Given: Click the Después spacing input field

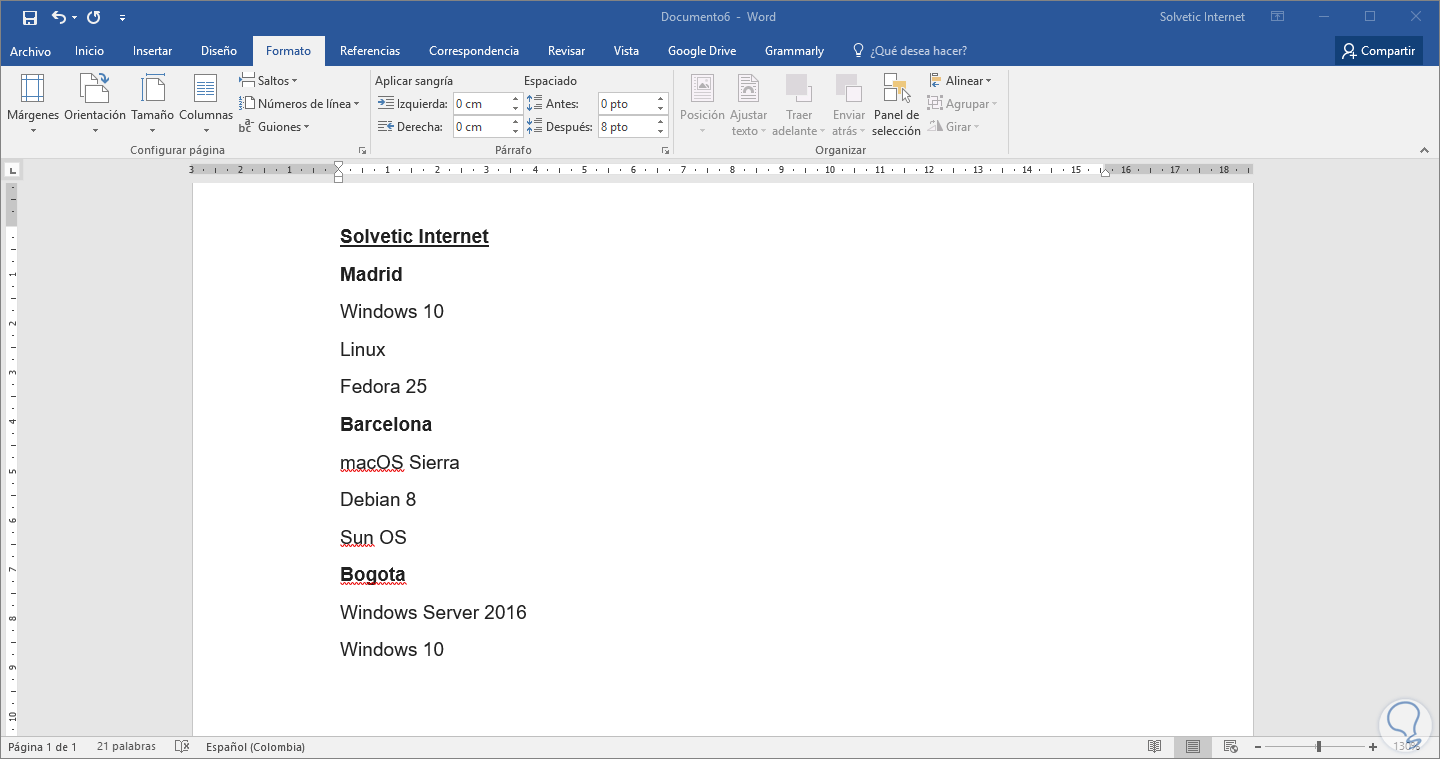Looking at the screenshot, I should pos(627,127).
